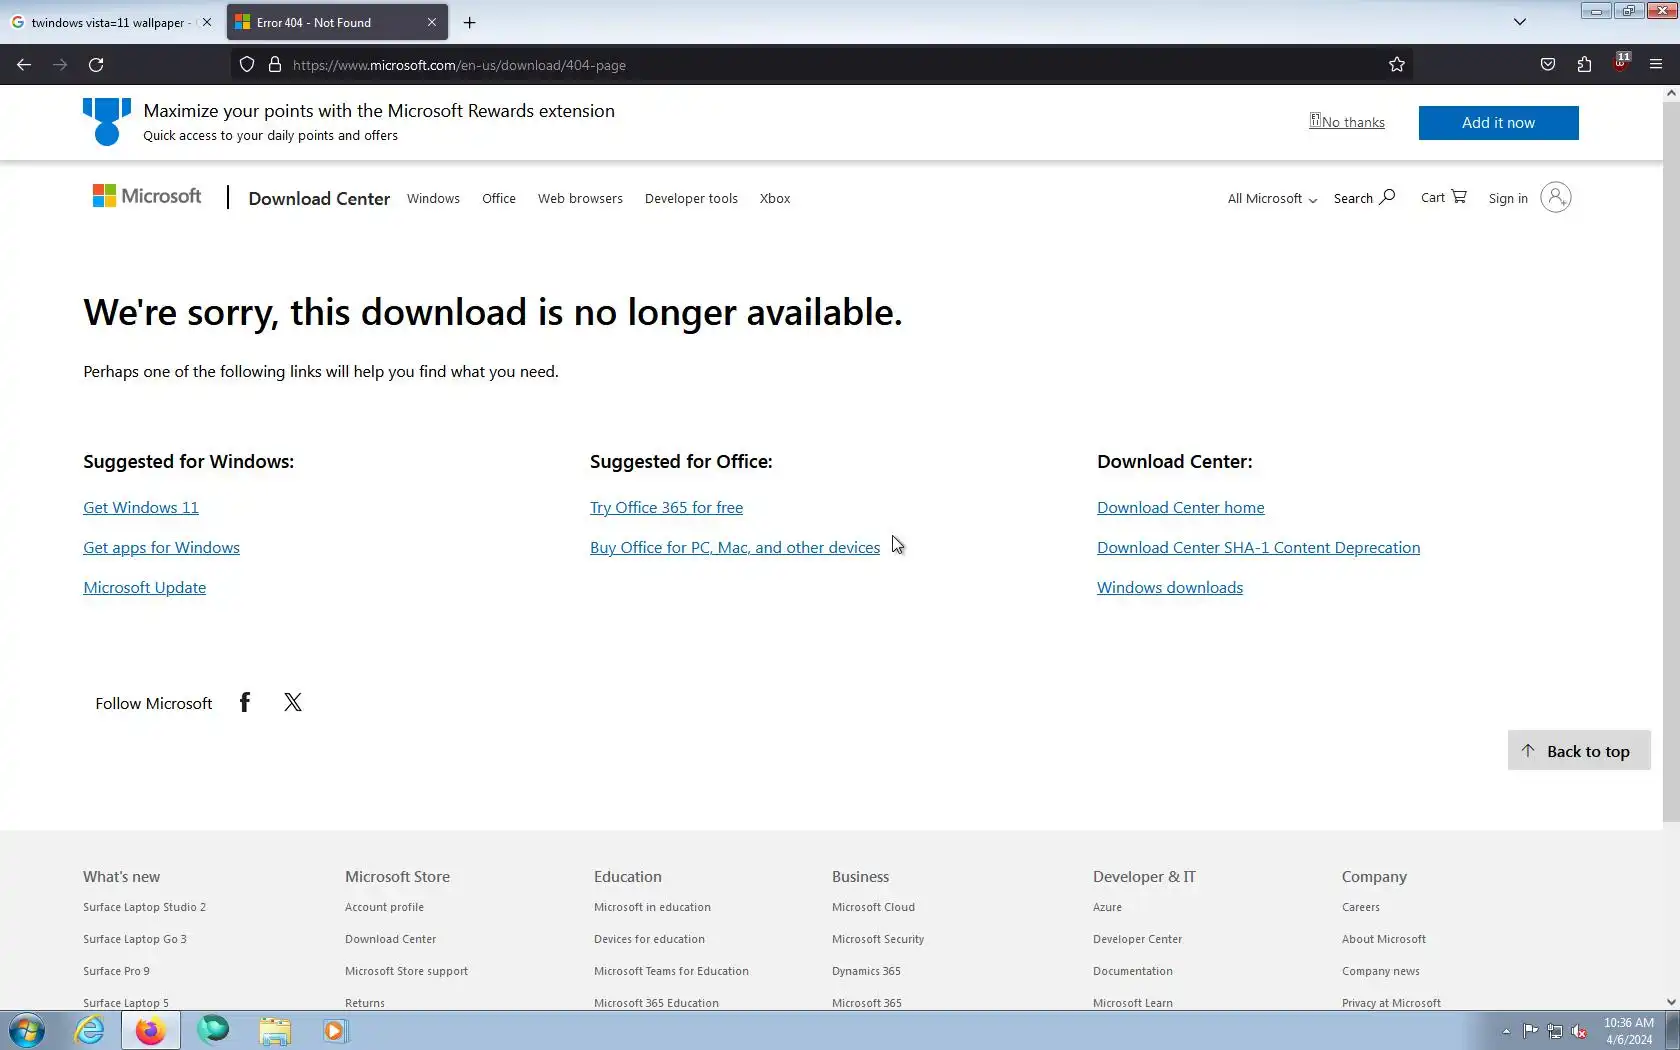Close the Error 404 tab

pos(432,22)
